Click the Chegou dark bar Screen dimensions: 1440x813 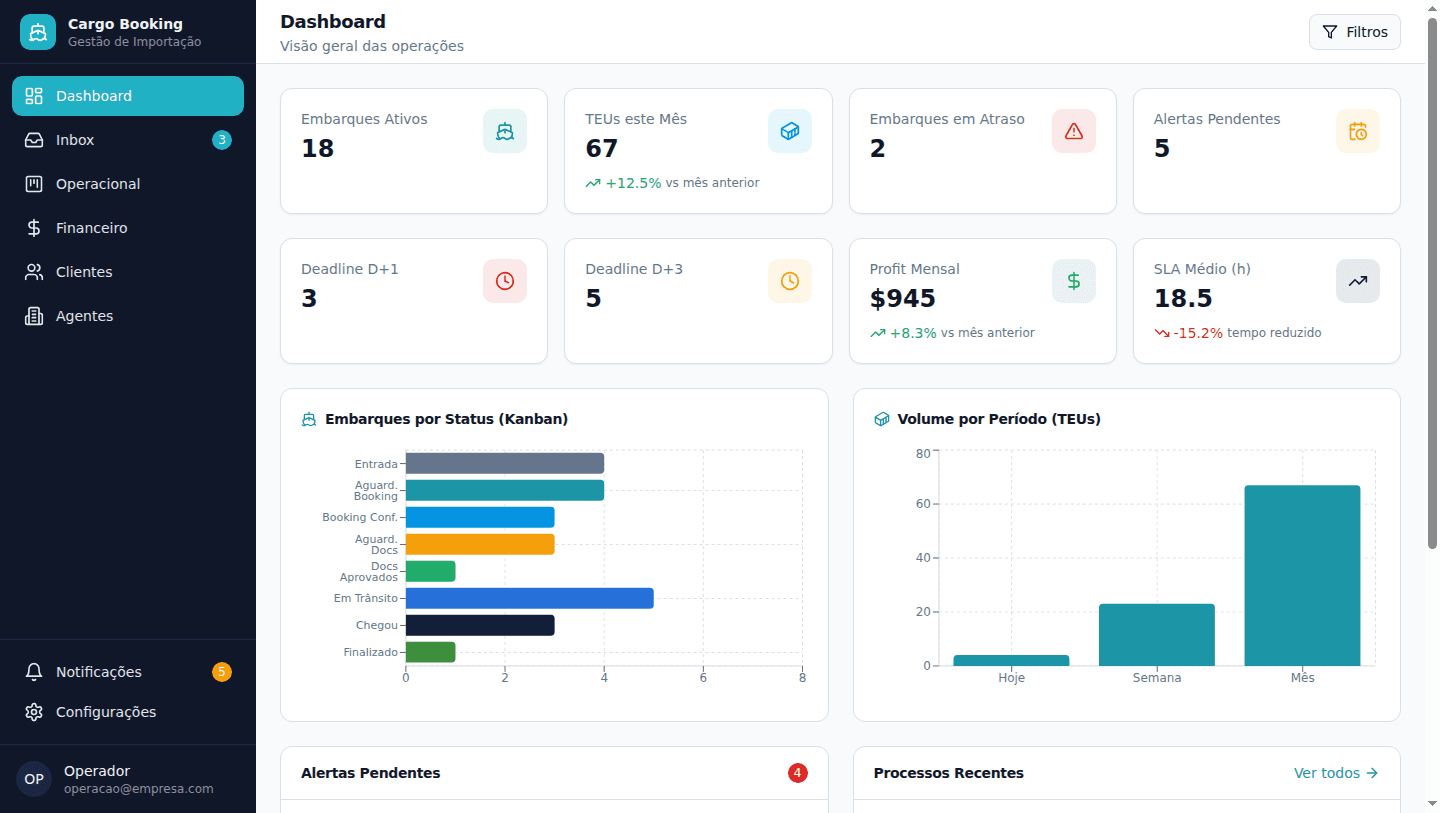tap(480, 625)
